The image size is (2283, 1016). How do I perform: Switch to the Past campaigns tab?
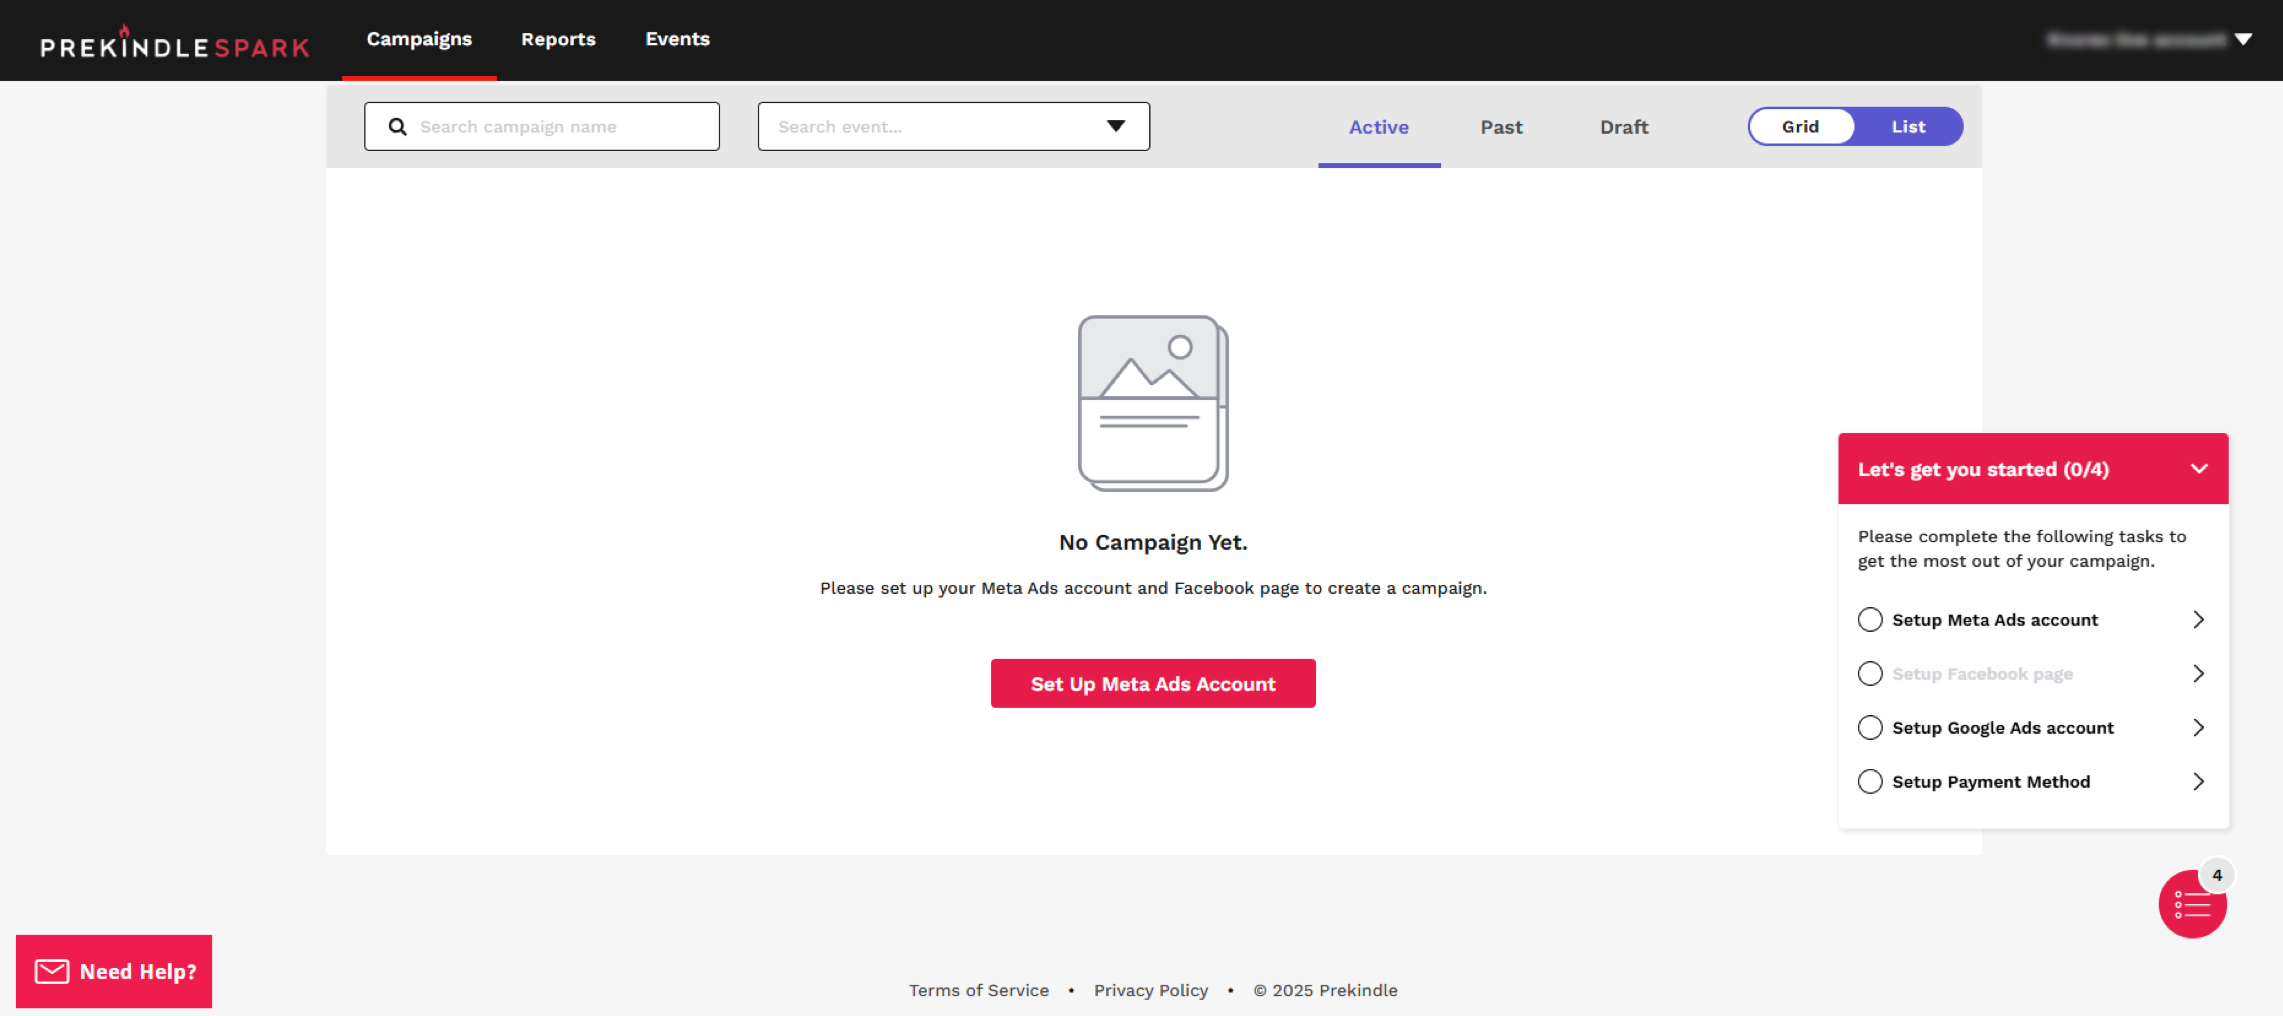pyautogui.click(x=1501, y=127)
